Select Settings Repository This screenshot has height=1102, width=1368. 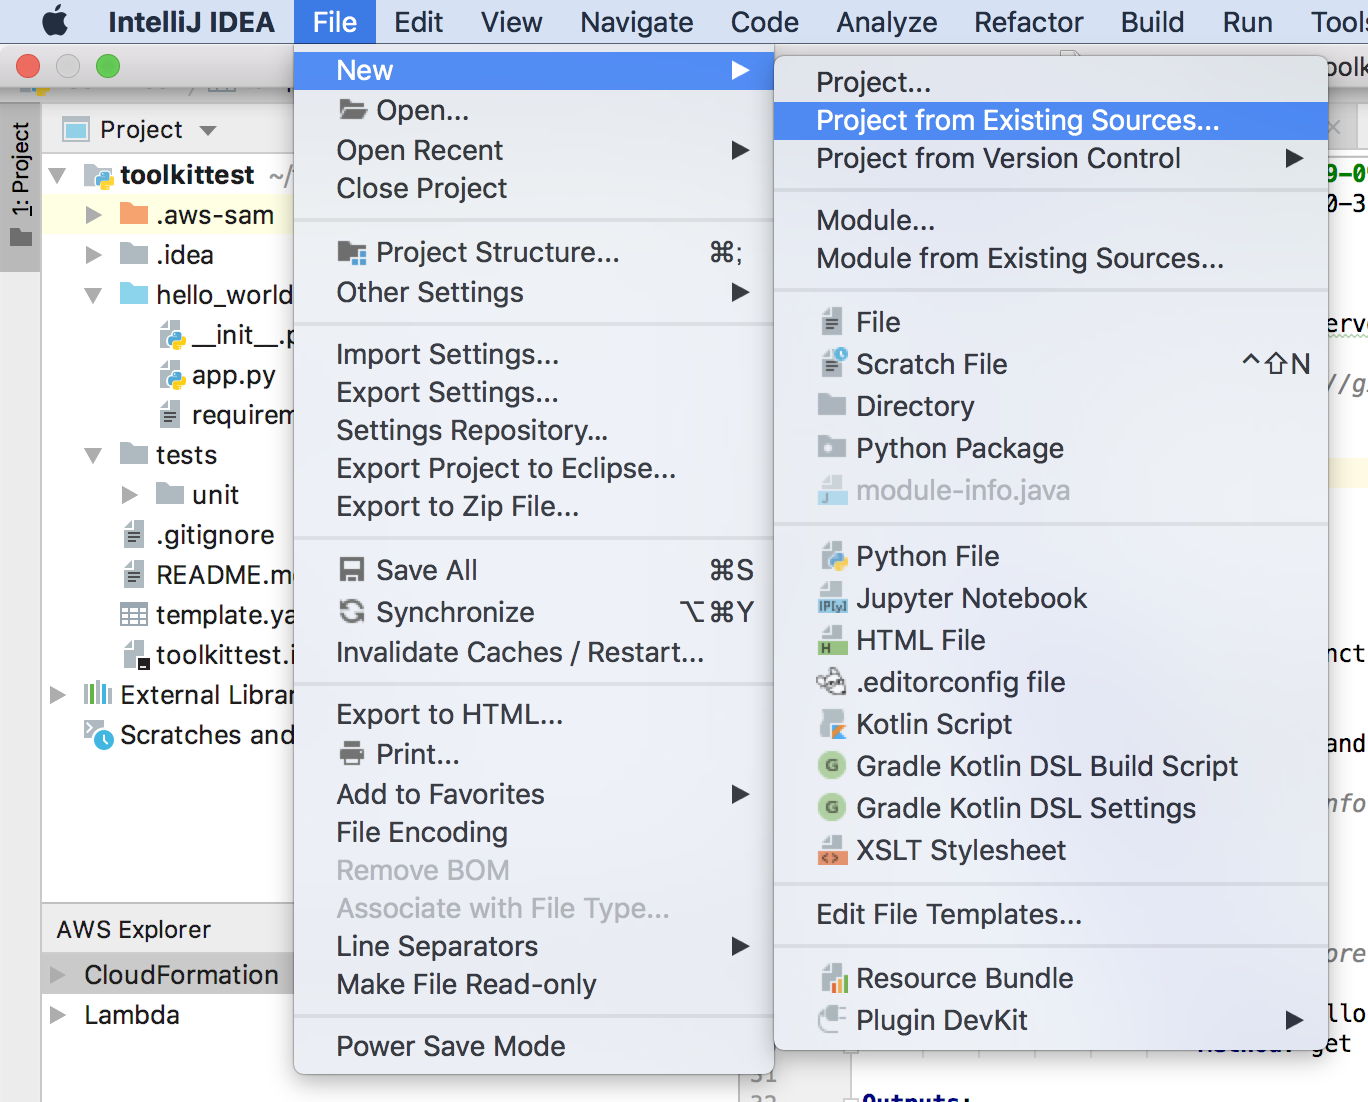pos(534,430)
